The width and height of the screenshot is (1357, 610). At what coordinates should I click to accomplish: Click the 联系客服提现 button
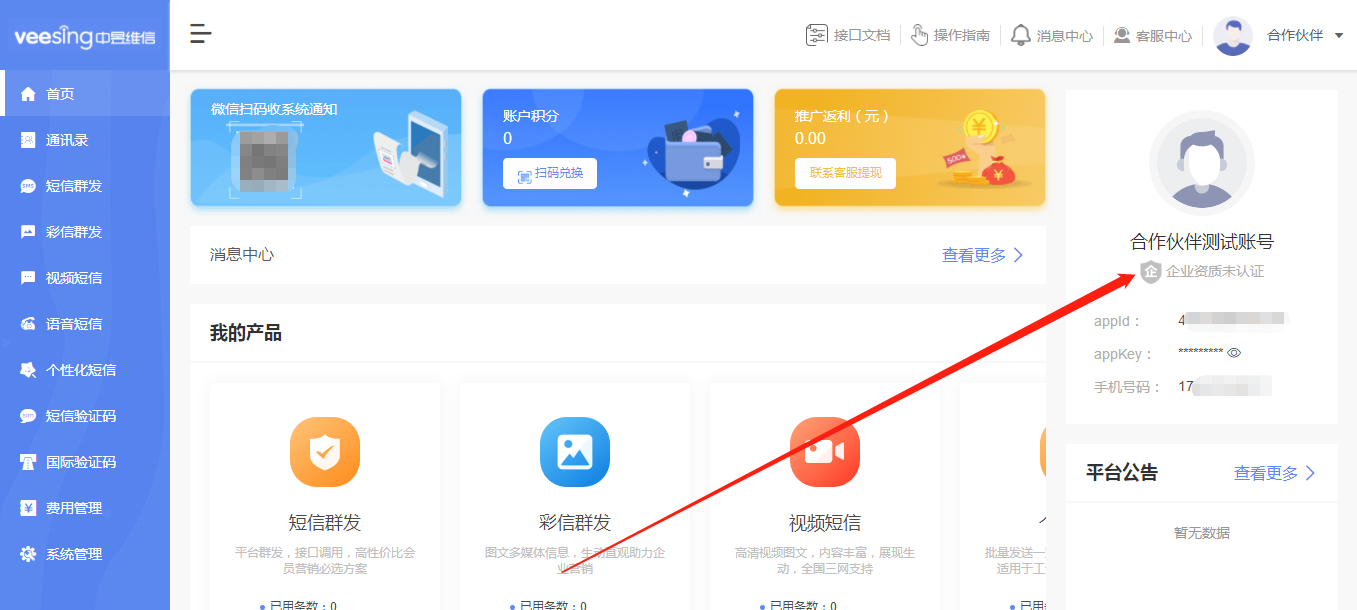[845, 173]
